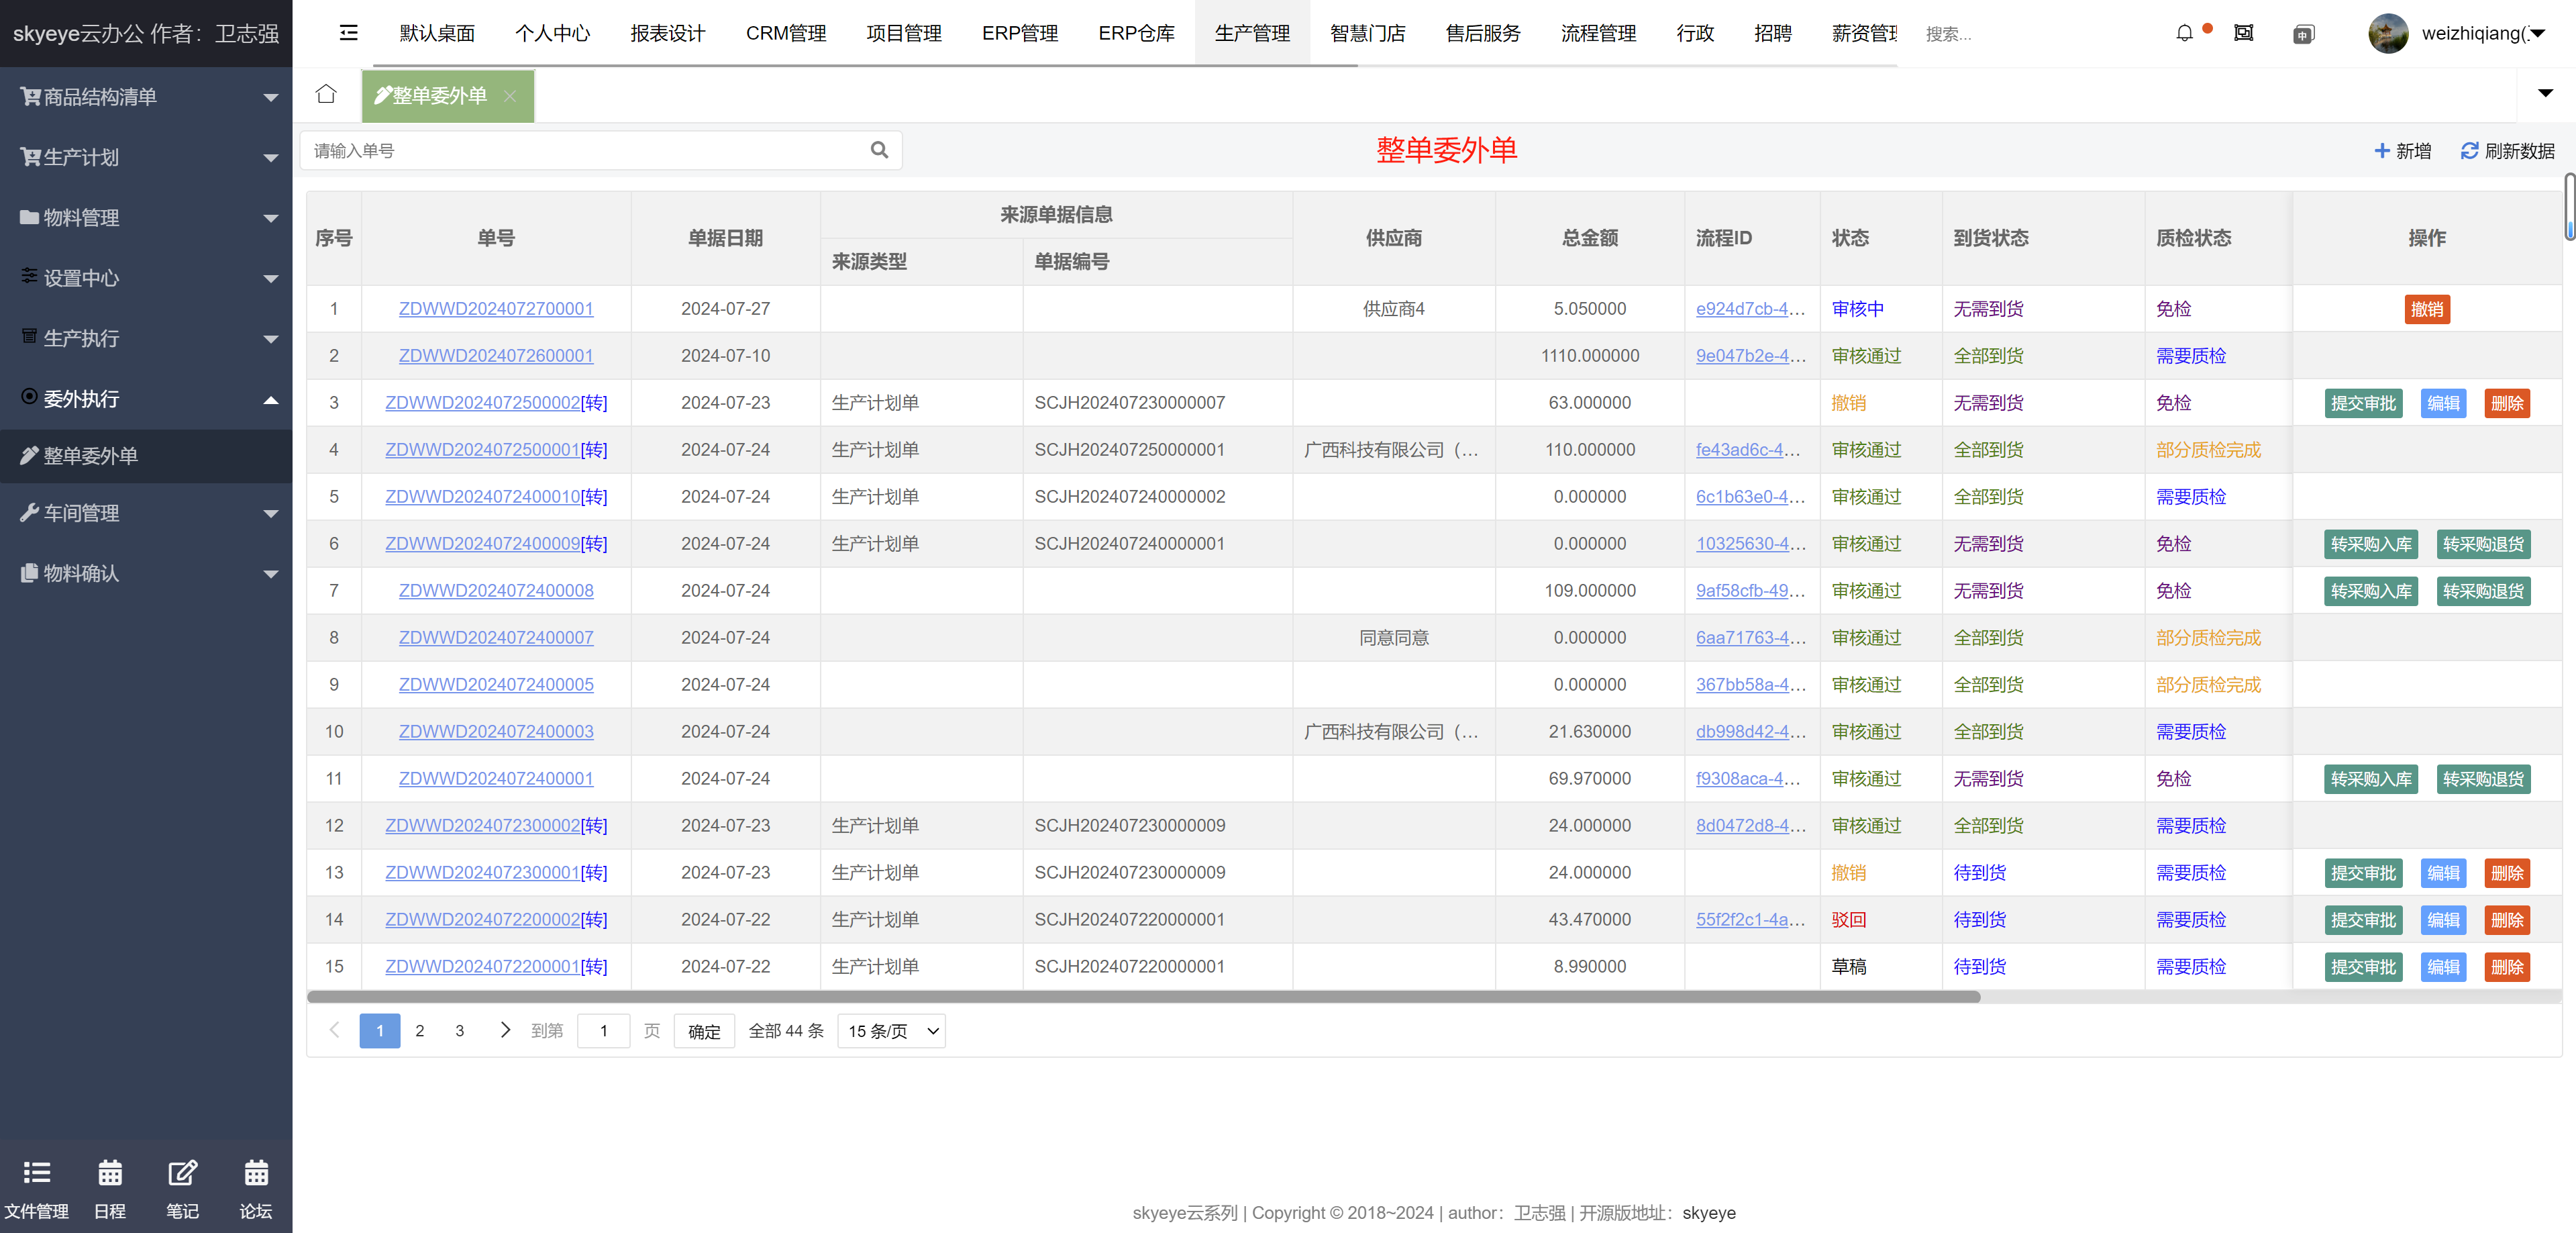Click the horizontal table scrollbar
The width and height of the screenshot is (2576, 1233).
tap(1143, 997)
